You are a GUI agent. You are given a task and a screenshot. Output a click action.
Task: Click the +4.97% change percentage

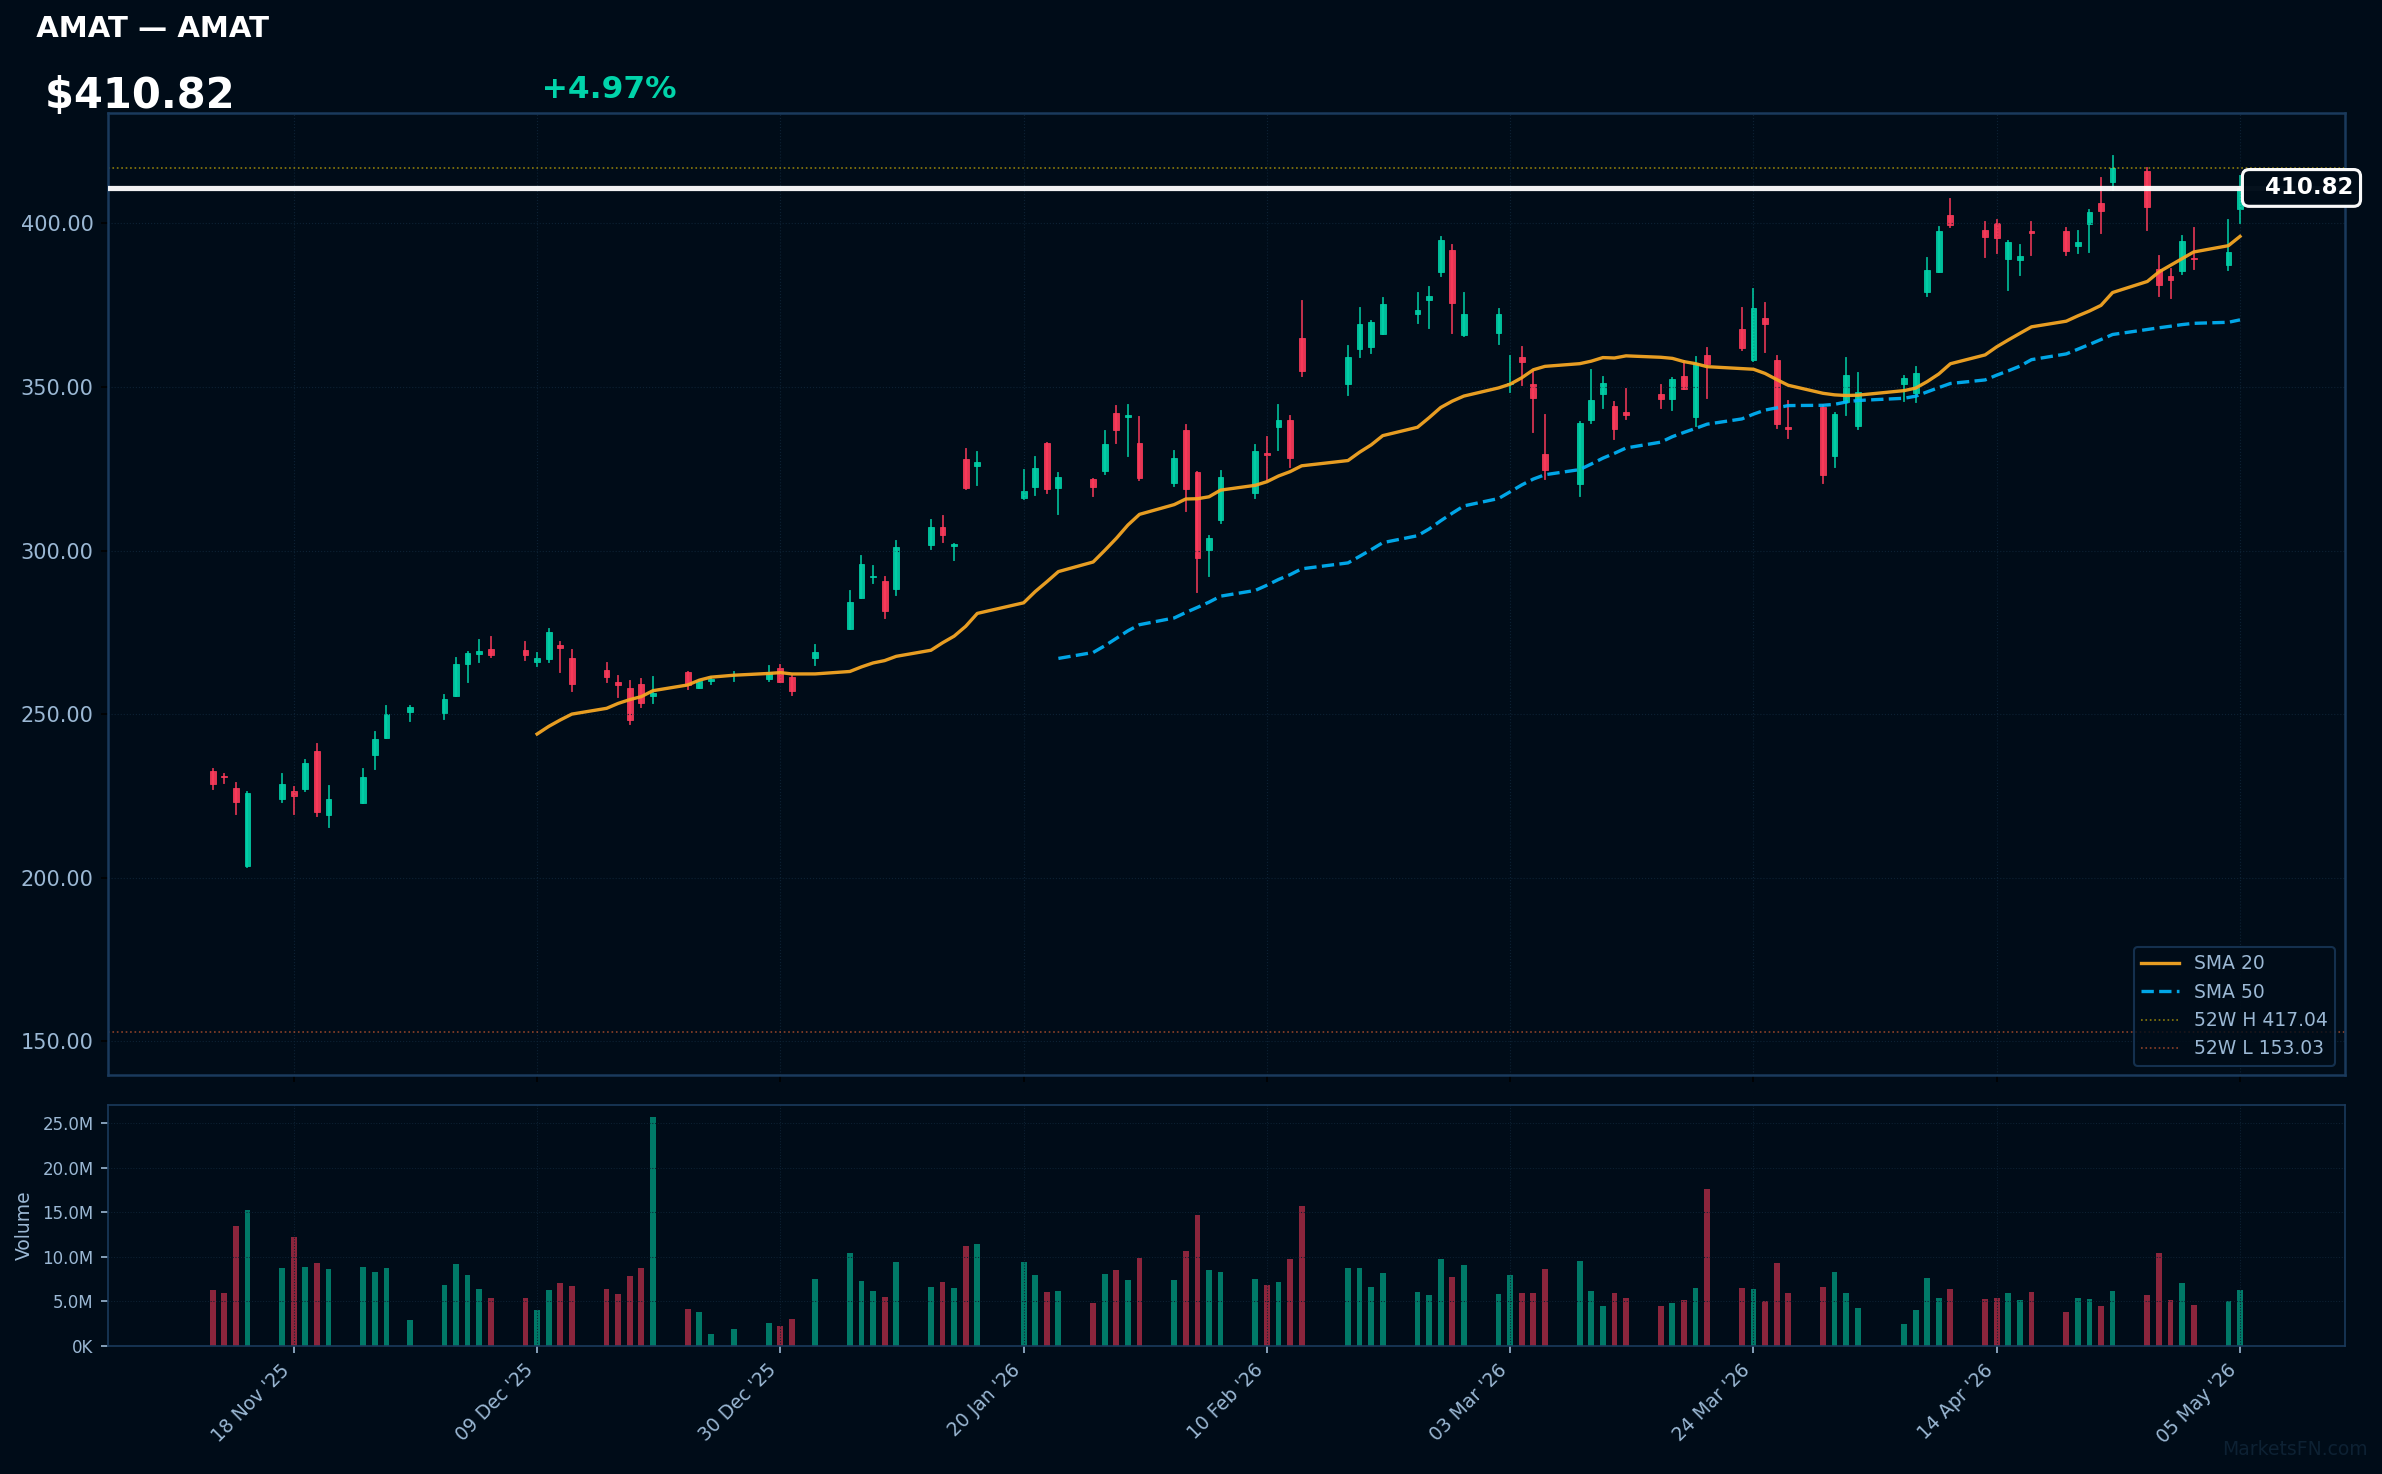pyautogui.click(x=609, y=88)
